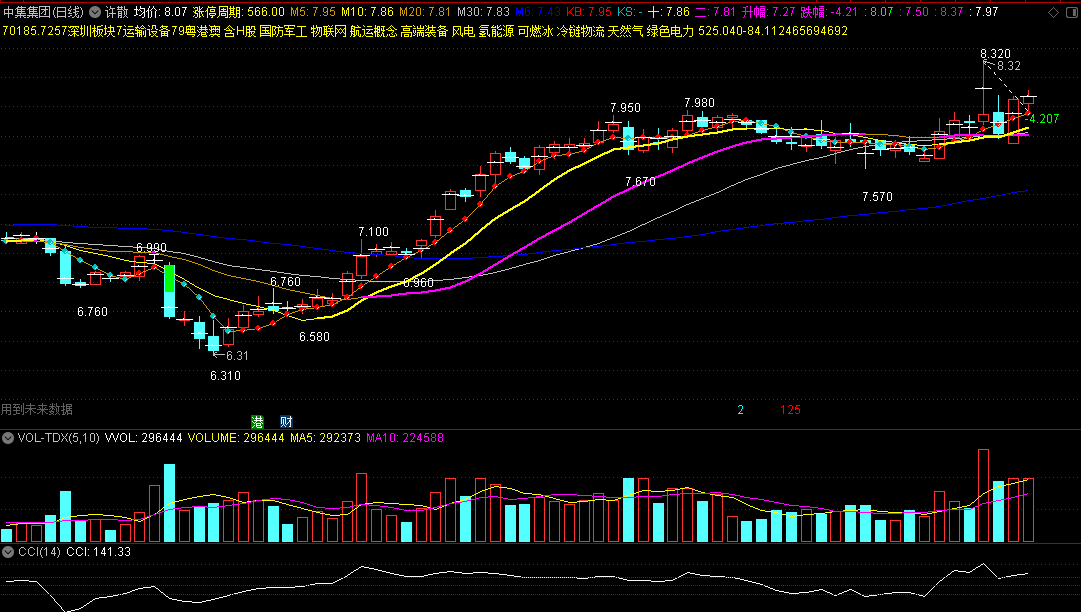Click the 7.570 price label

tap(877, 196)
